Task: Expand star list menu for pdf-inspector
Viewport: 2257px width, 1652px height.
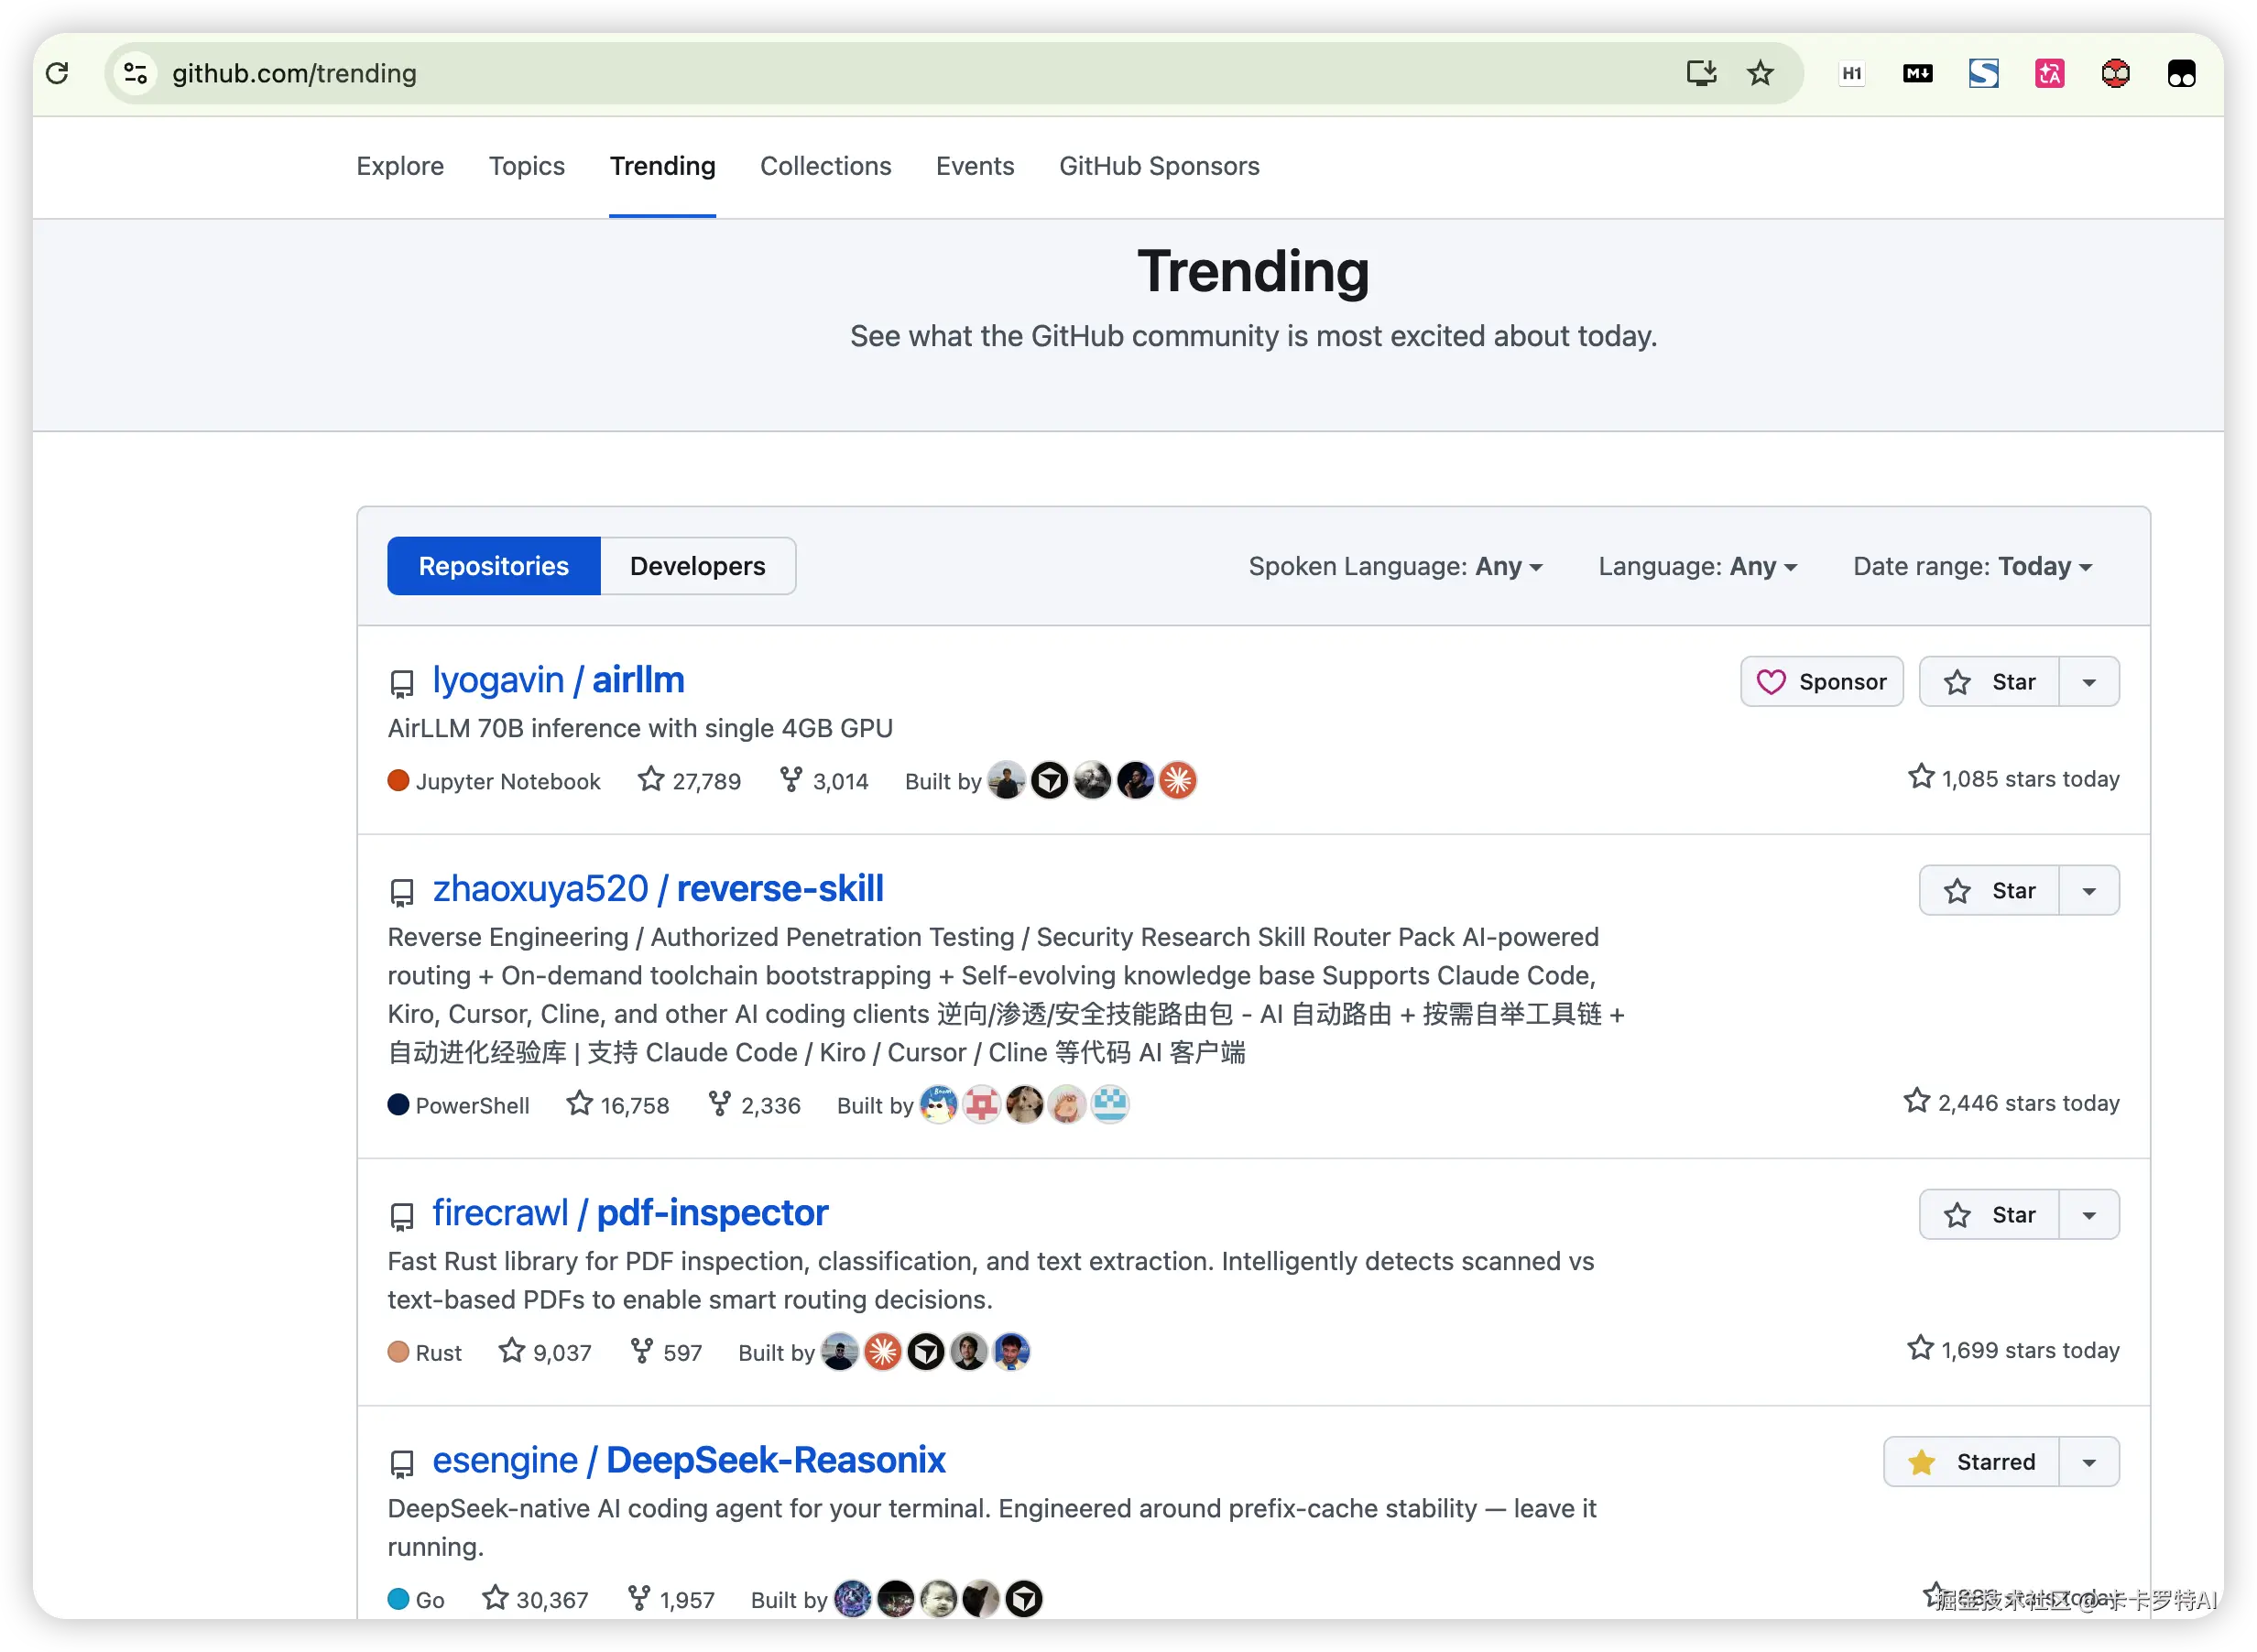Action: pos(2089,1214)
